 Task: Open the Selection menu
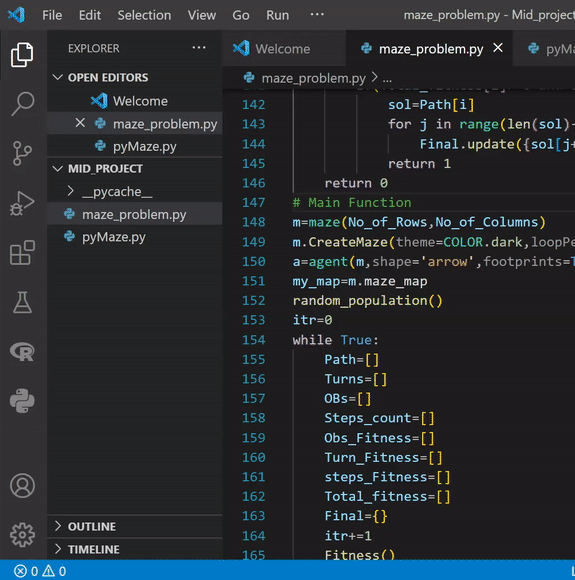pos(144,15)
